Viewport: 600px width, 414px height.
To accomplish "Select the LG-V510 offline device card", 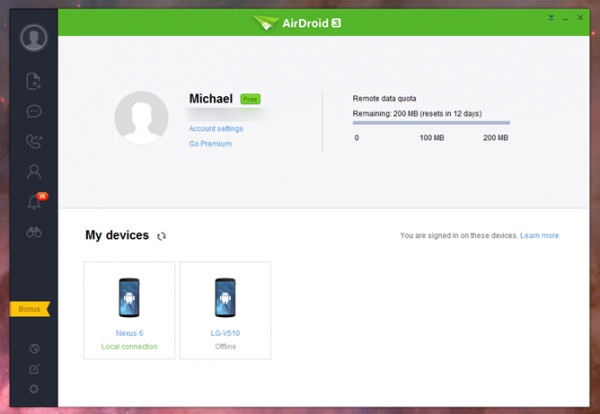I will 225,309.
